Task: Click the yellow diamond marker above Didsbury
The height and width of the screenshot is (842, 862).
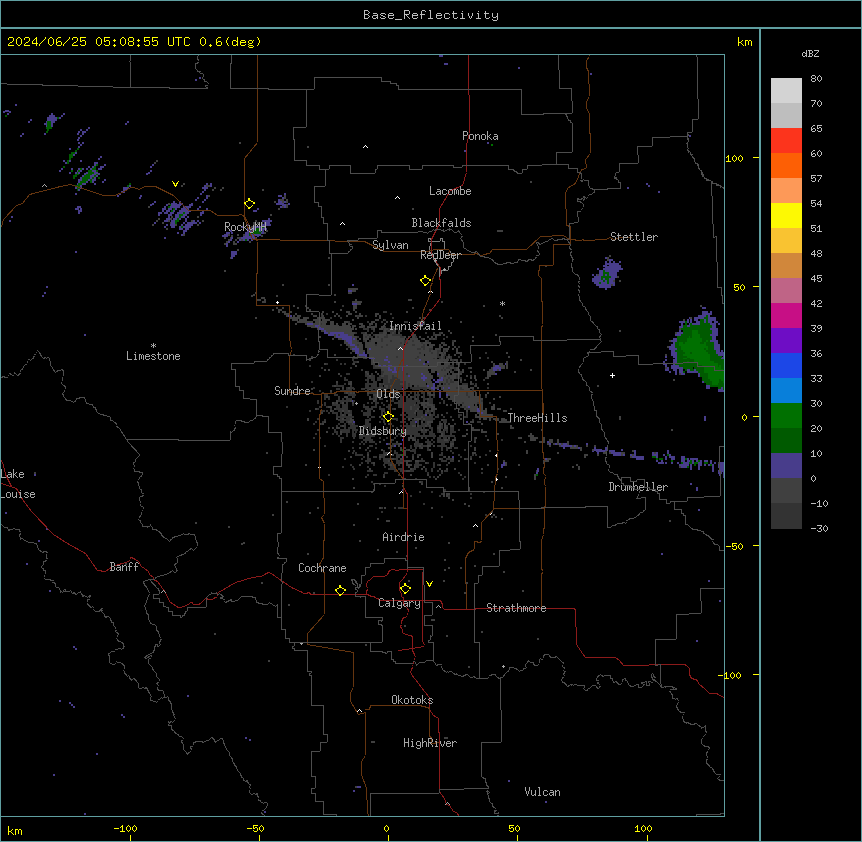Action: click(x=388, y=417)
